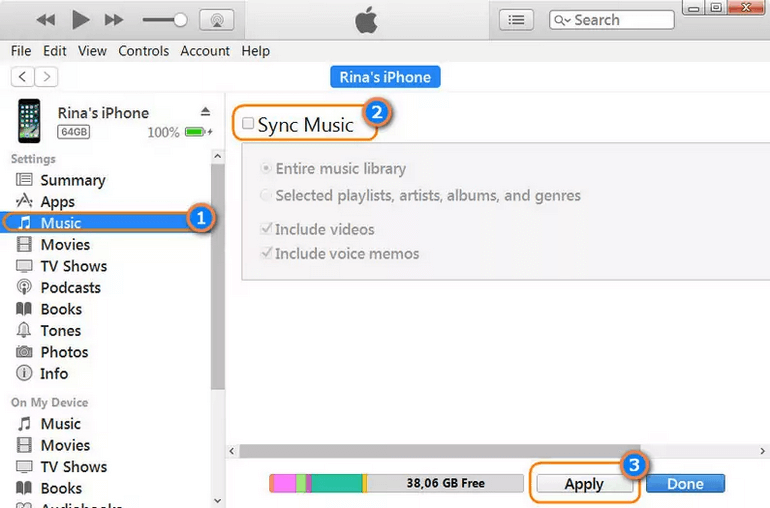Toggle the Include videos checkbox
Viewport: 770px width, 508px height.
pos(267,228)
